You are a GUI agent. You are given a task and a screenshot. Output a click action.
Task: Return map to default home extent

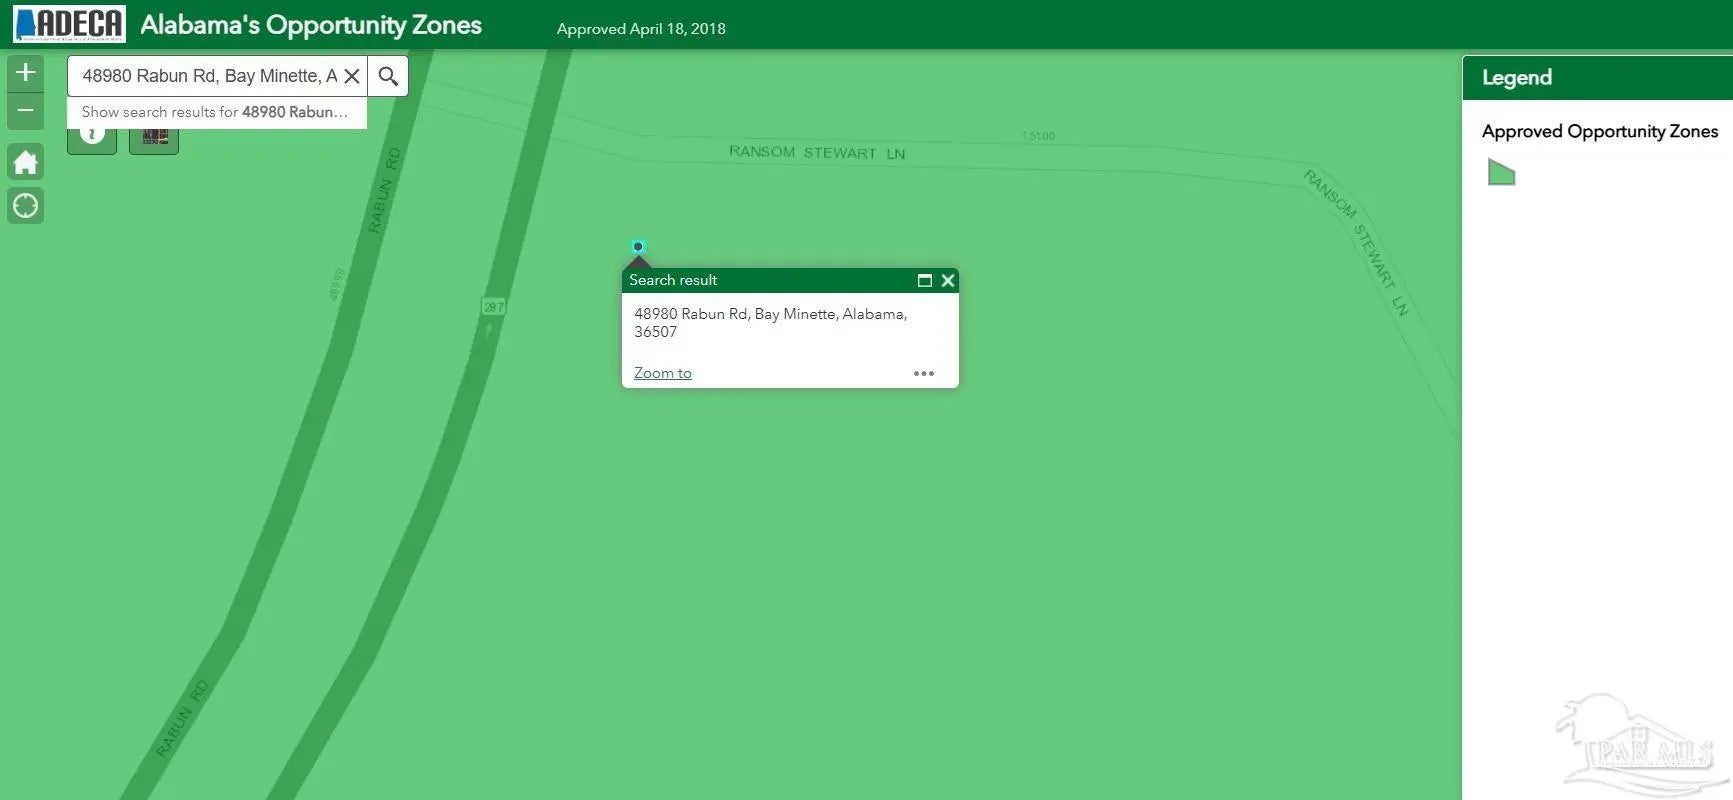[25, 162]
